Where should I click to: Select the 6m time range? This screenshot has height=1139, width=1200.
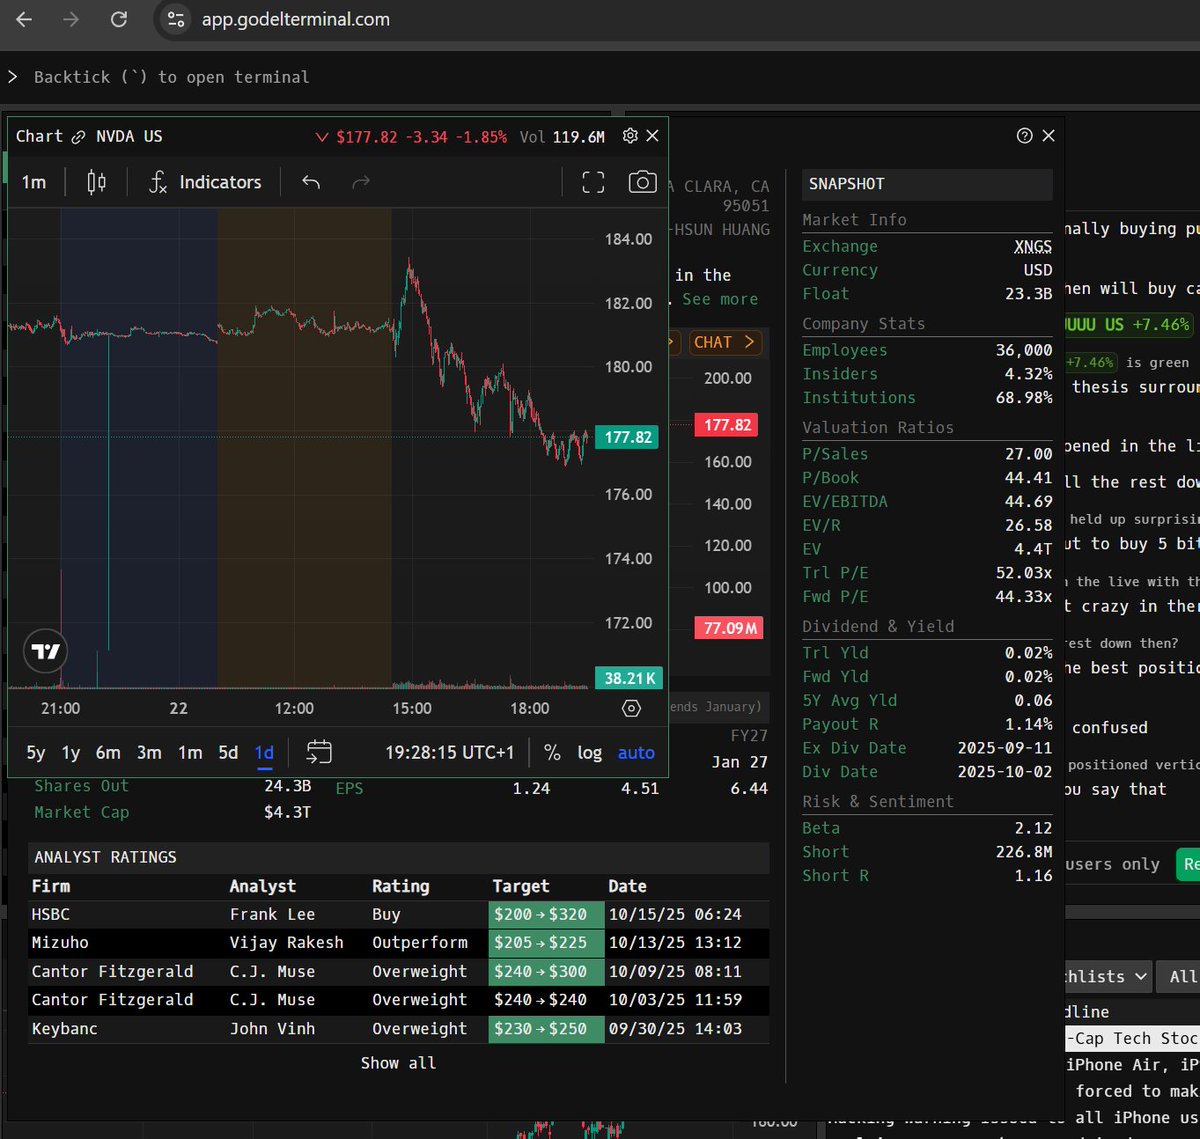(108, 753)
